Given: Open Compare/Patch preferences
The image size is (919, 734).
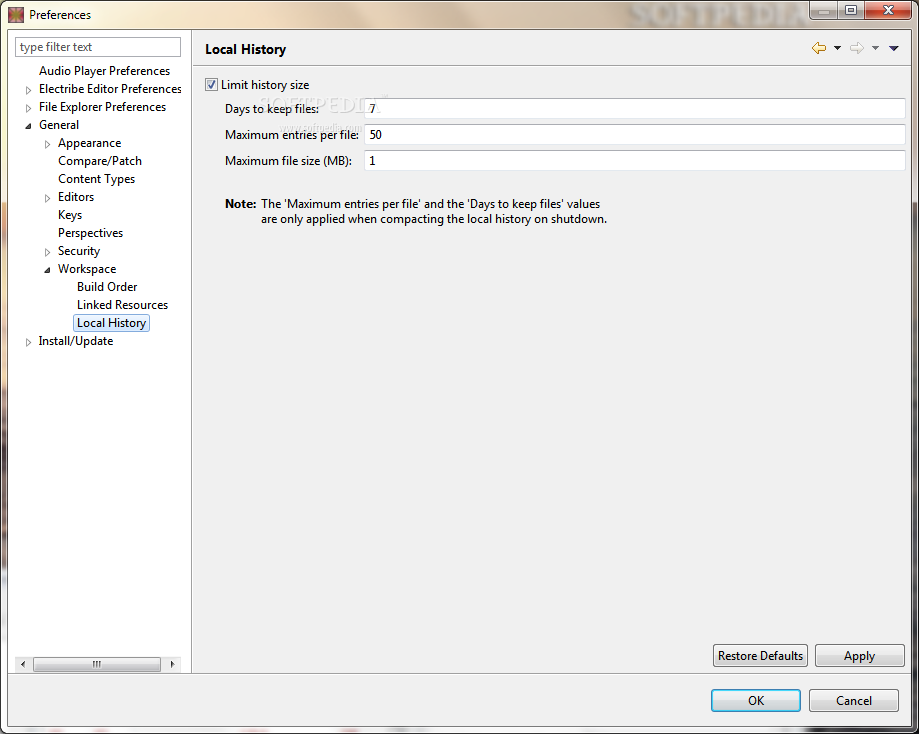Looking at the screenshot, I should coord(100,161).
